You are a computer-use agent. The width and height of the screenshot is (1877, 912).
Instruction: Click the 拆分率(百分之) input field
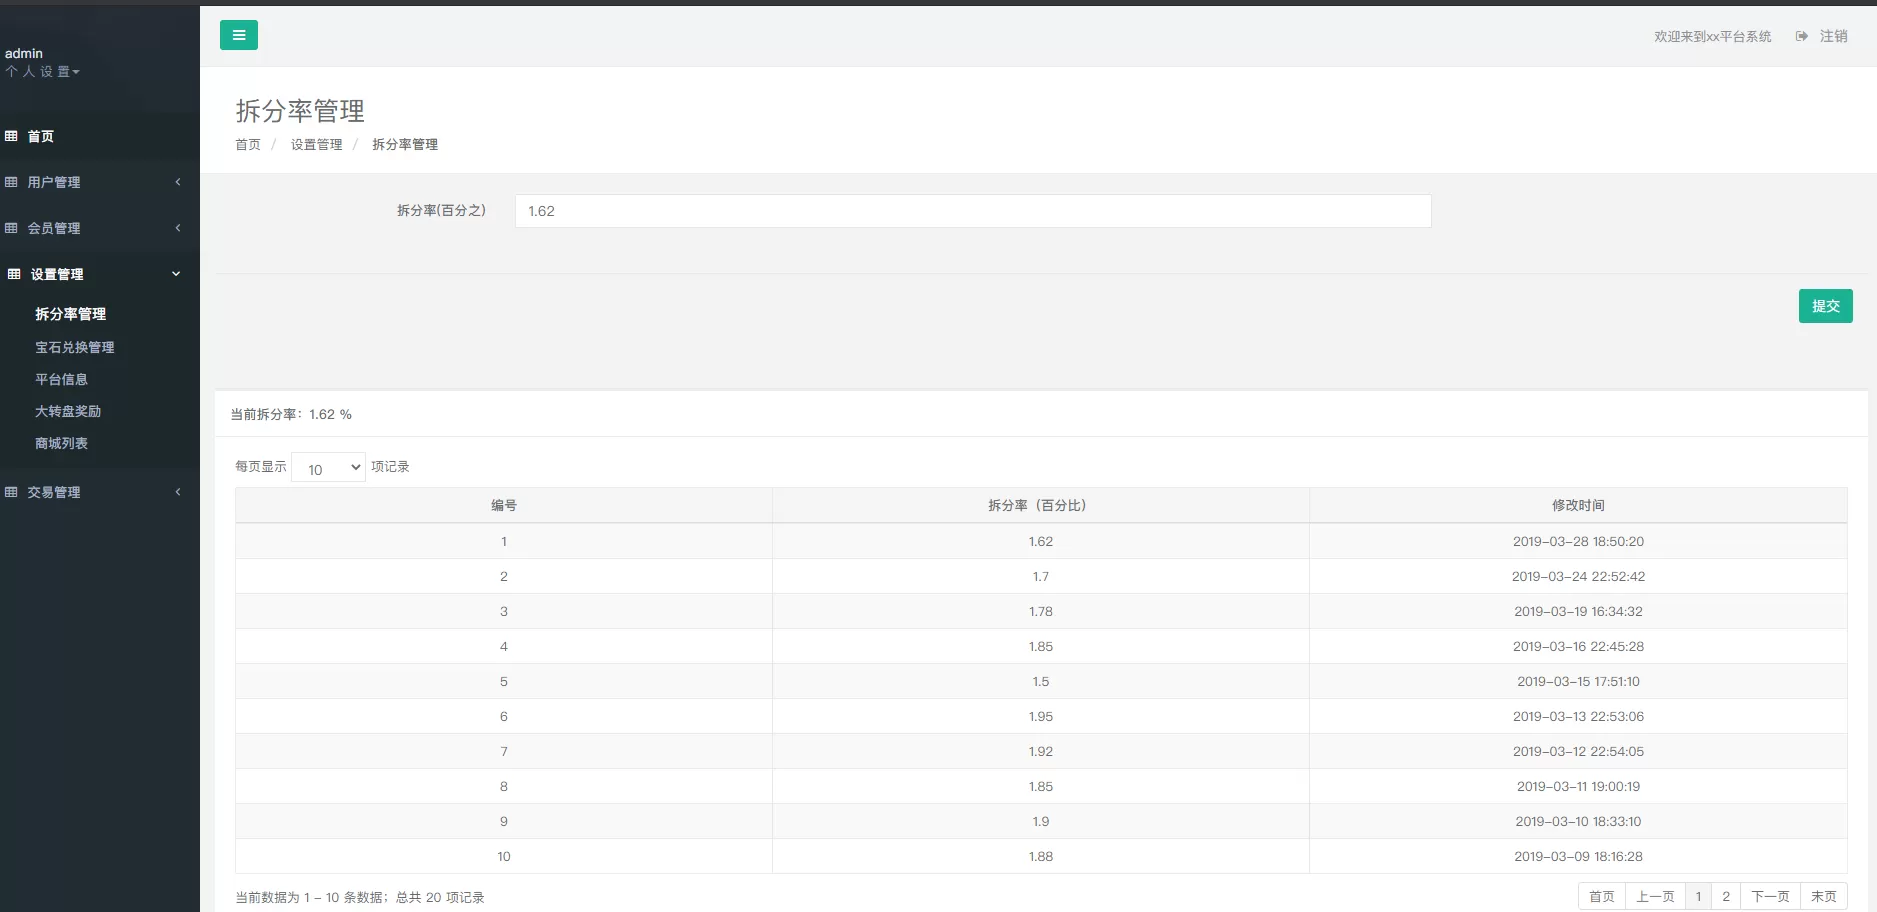tap(972, 211)
